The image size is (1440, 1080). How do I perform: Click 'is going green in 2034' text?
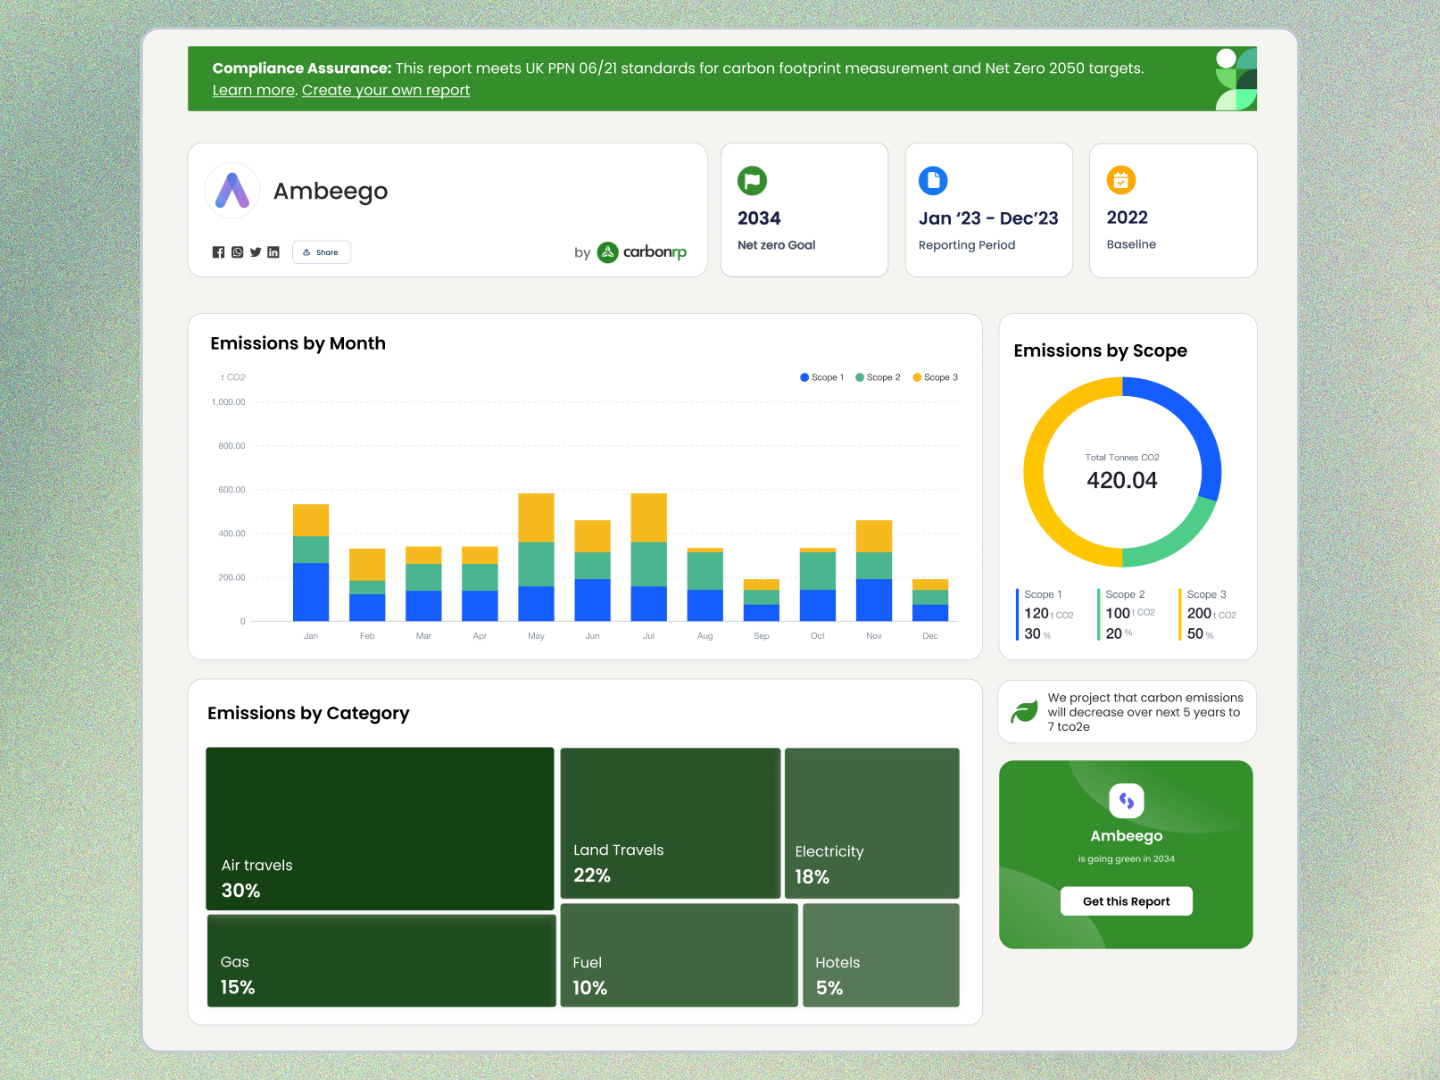pyautogui.click(x=1126, y=859)
